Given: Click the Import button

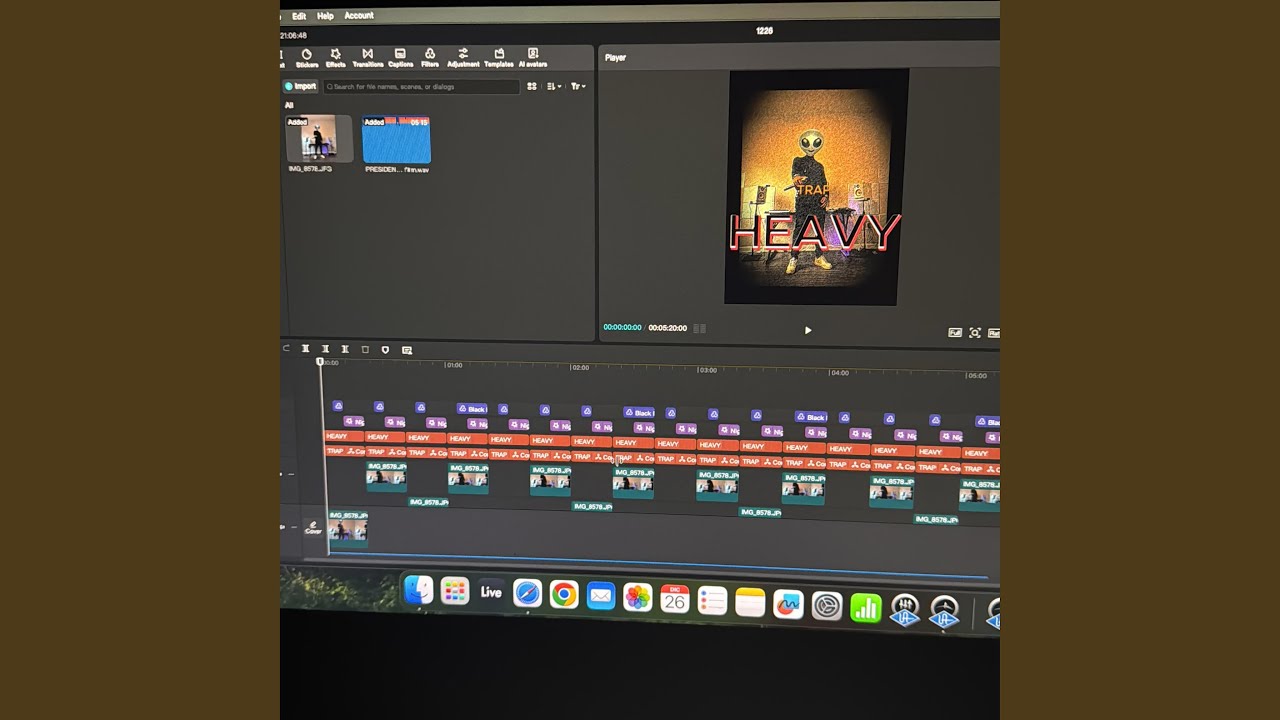Looking at the screenshot, I should [x=300, y=86].
